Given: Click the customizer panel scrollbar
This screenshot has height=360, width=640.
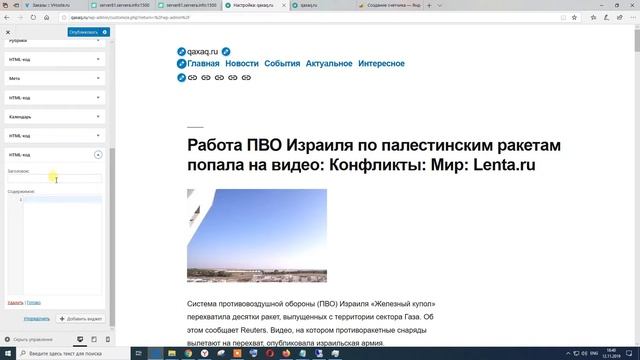Looking at the screenshot, I should point(112,237).
